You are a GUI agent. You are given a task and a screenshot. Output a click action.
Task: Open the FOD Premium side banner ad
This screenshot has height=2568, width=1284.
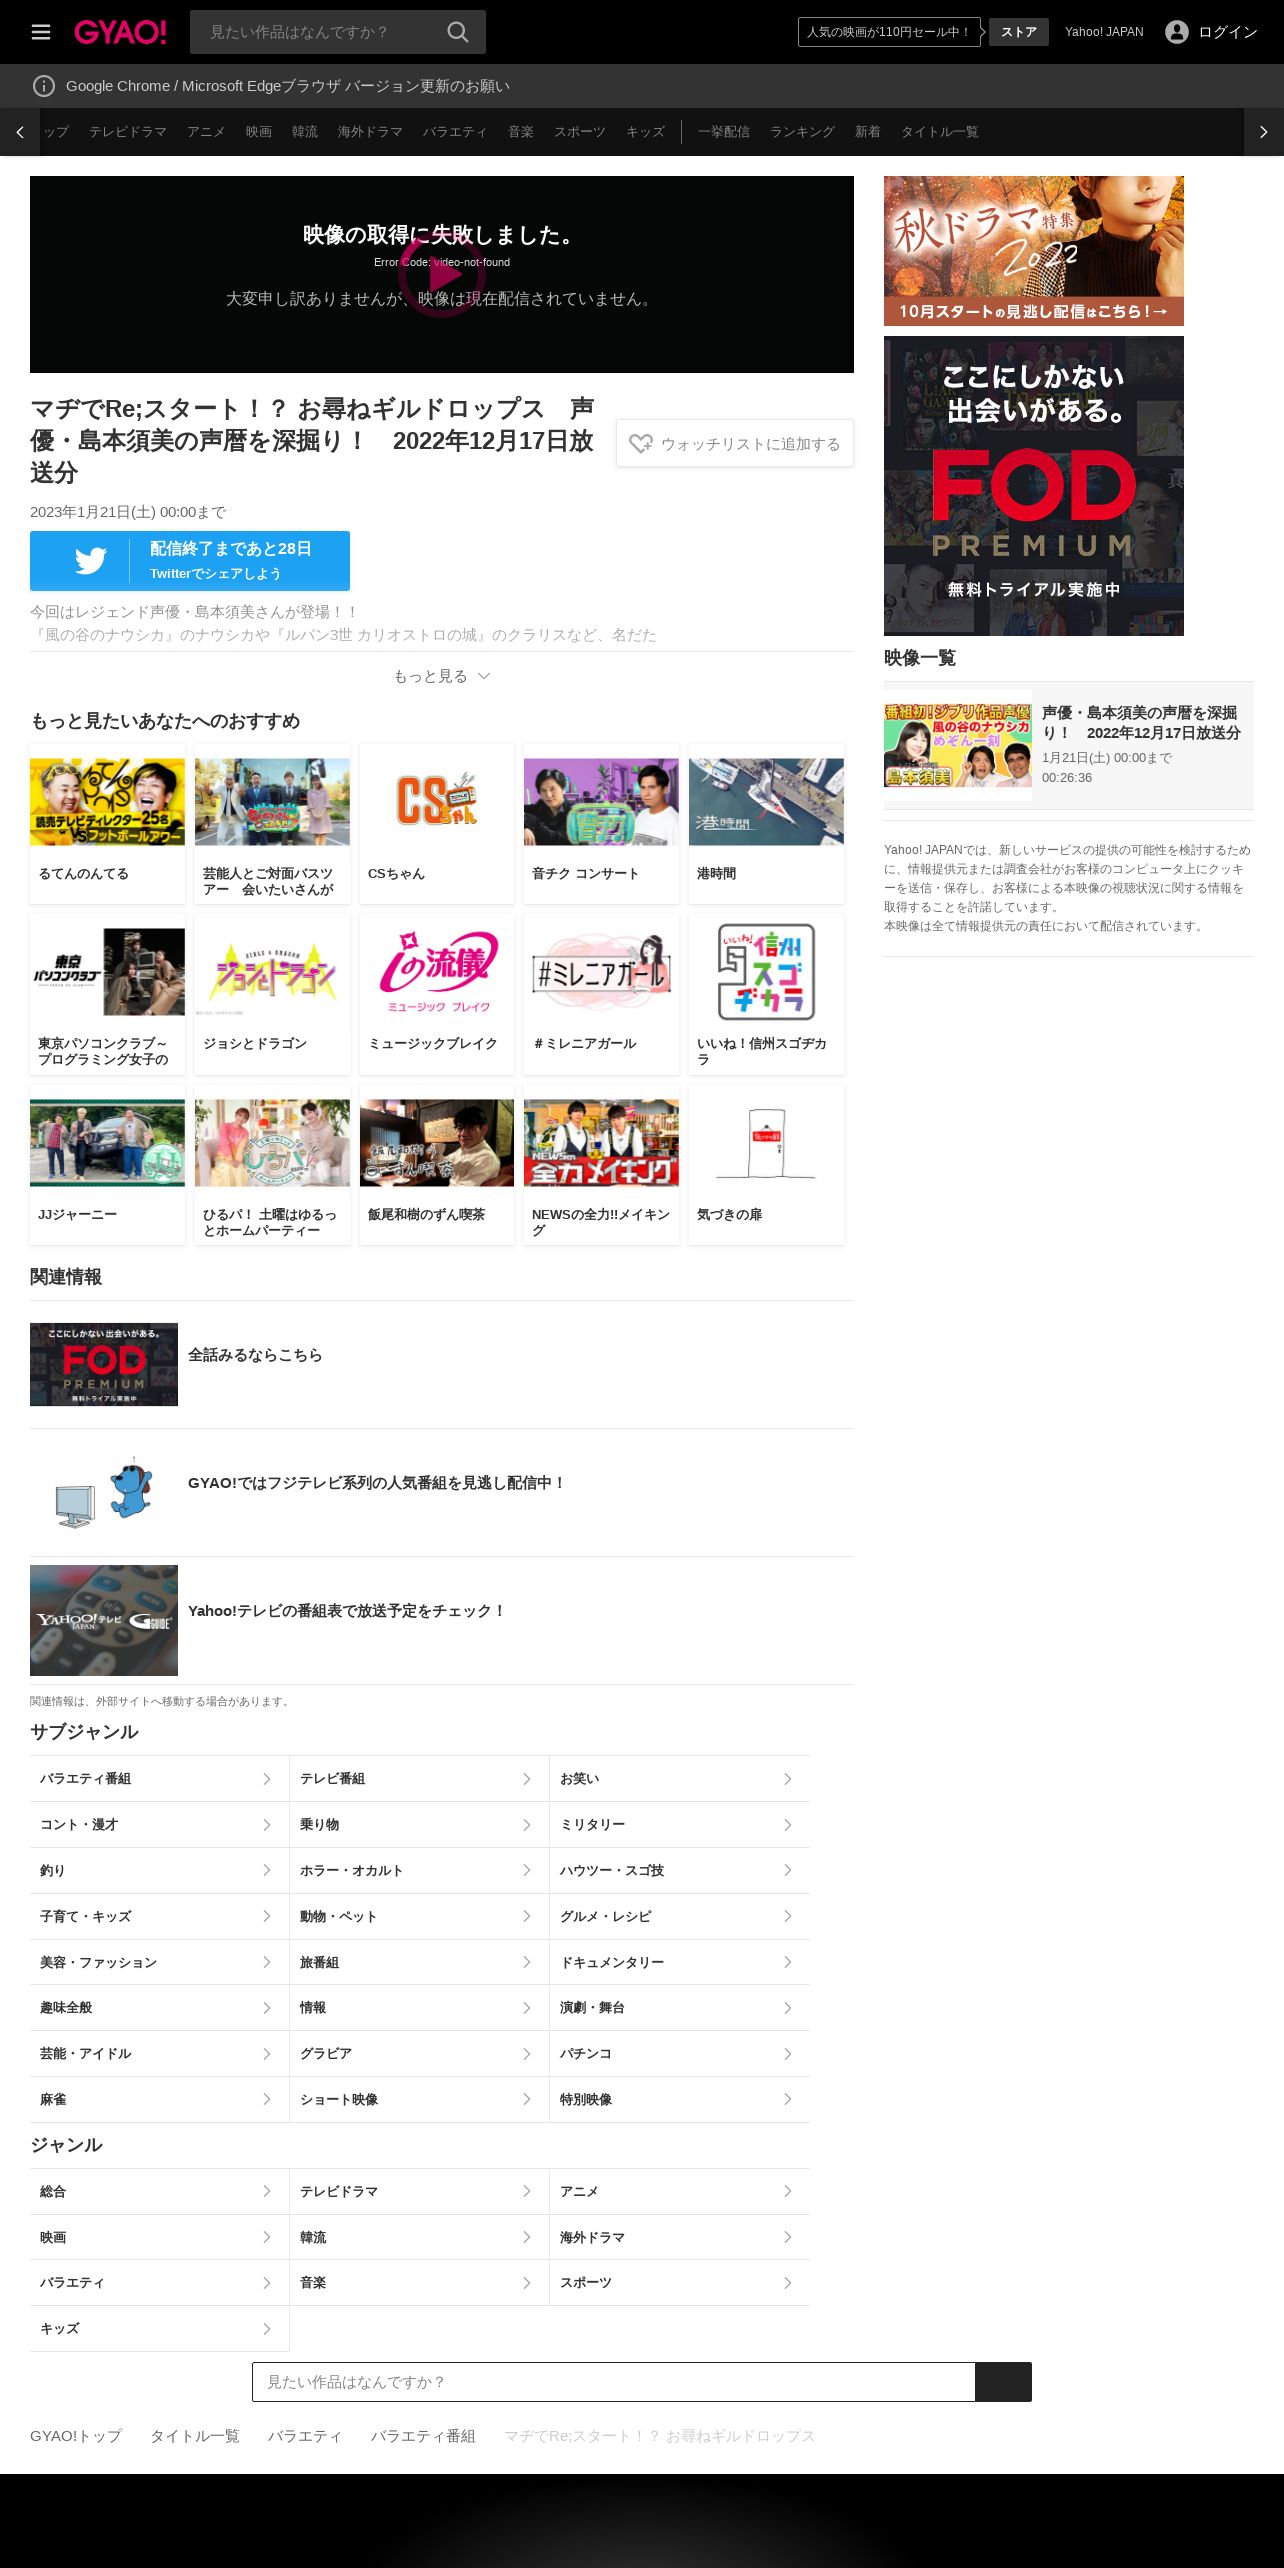pos(1034,486)
